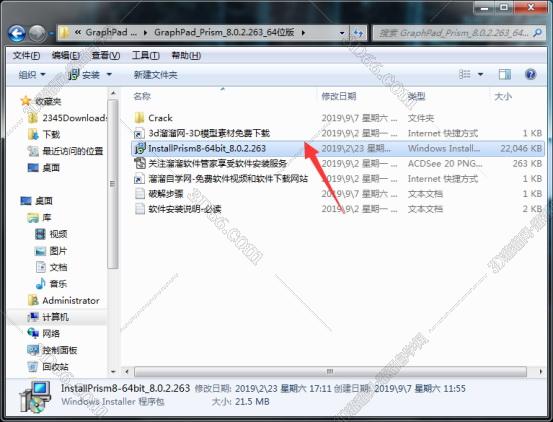553x422 pixels.
Task: Select the file named 破解步骤
Action: point(166,194)
